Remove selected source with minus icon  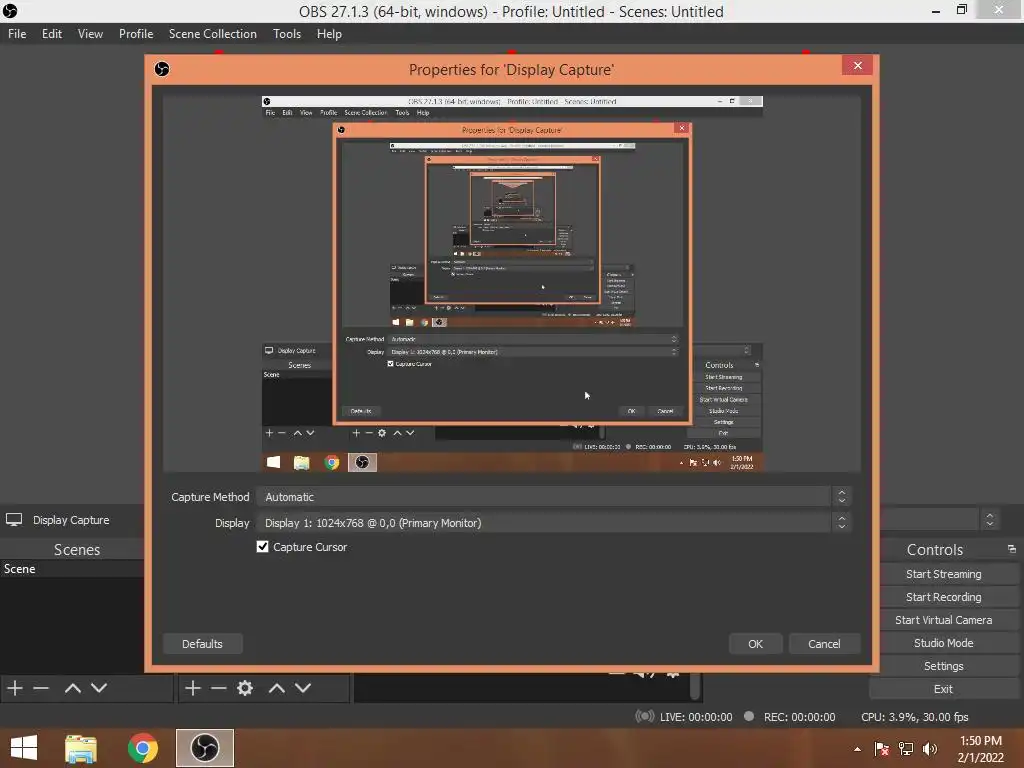point(219,688)
